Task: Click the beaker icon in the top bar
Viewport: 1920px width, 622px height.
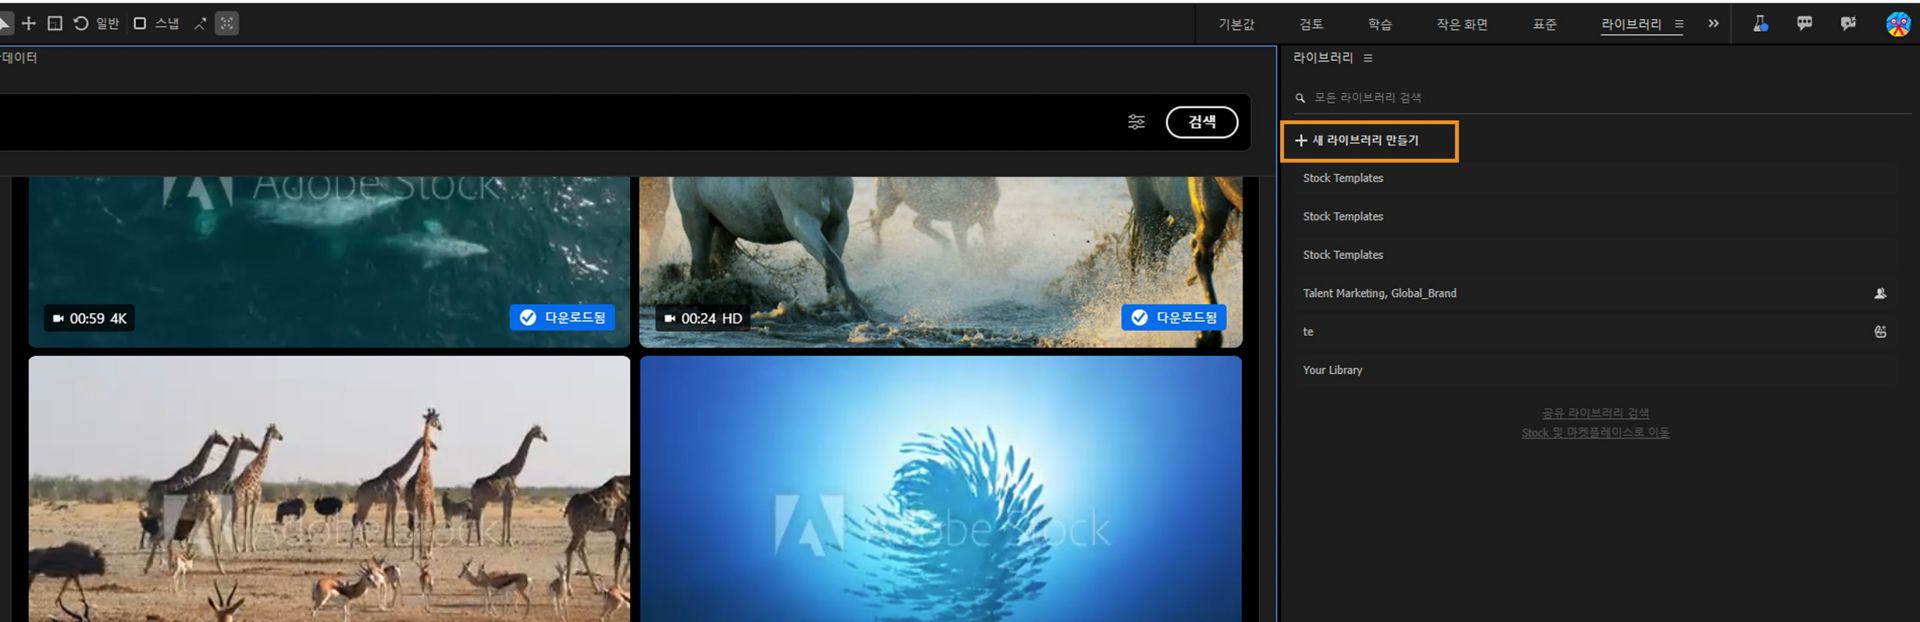Action: [1760, 23]
